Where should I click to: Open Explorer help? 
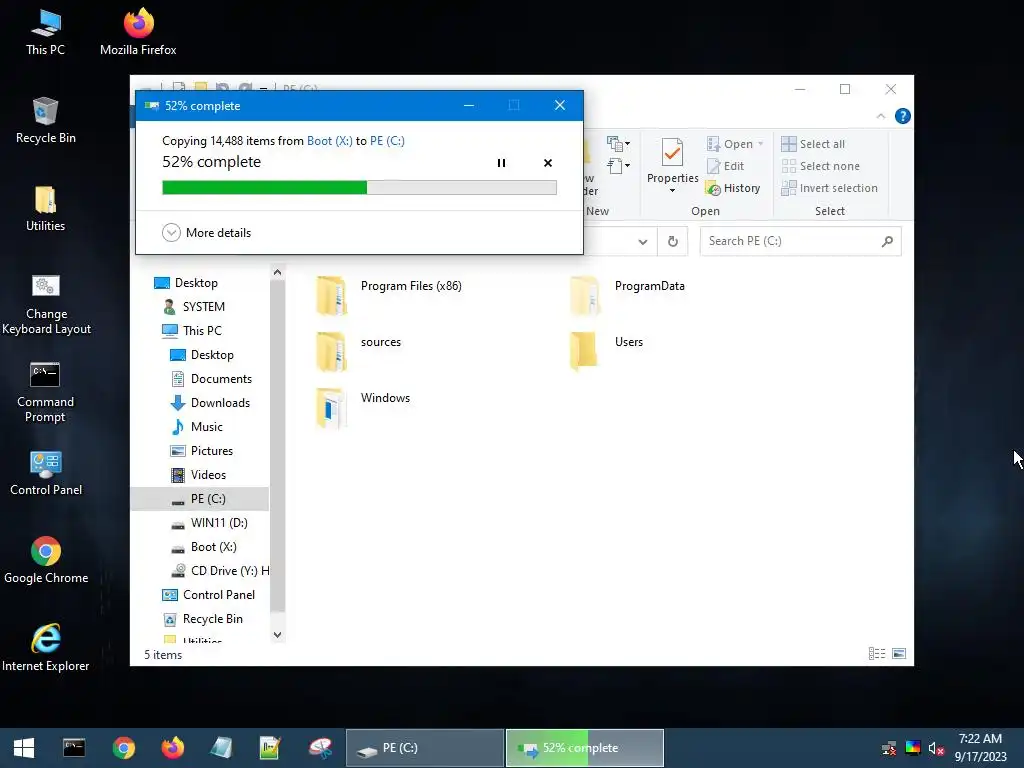(x=903, y=116)
